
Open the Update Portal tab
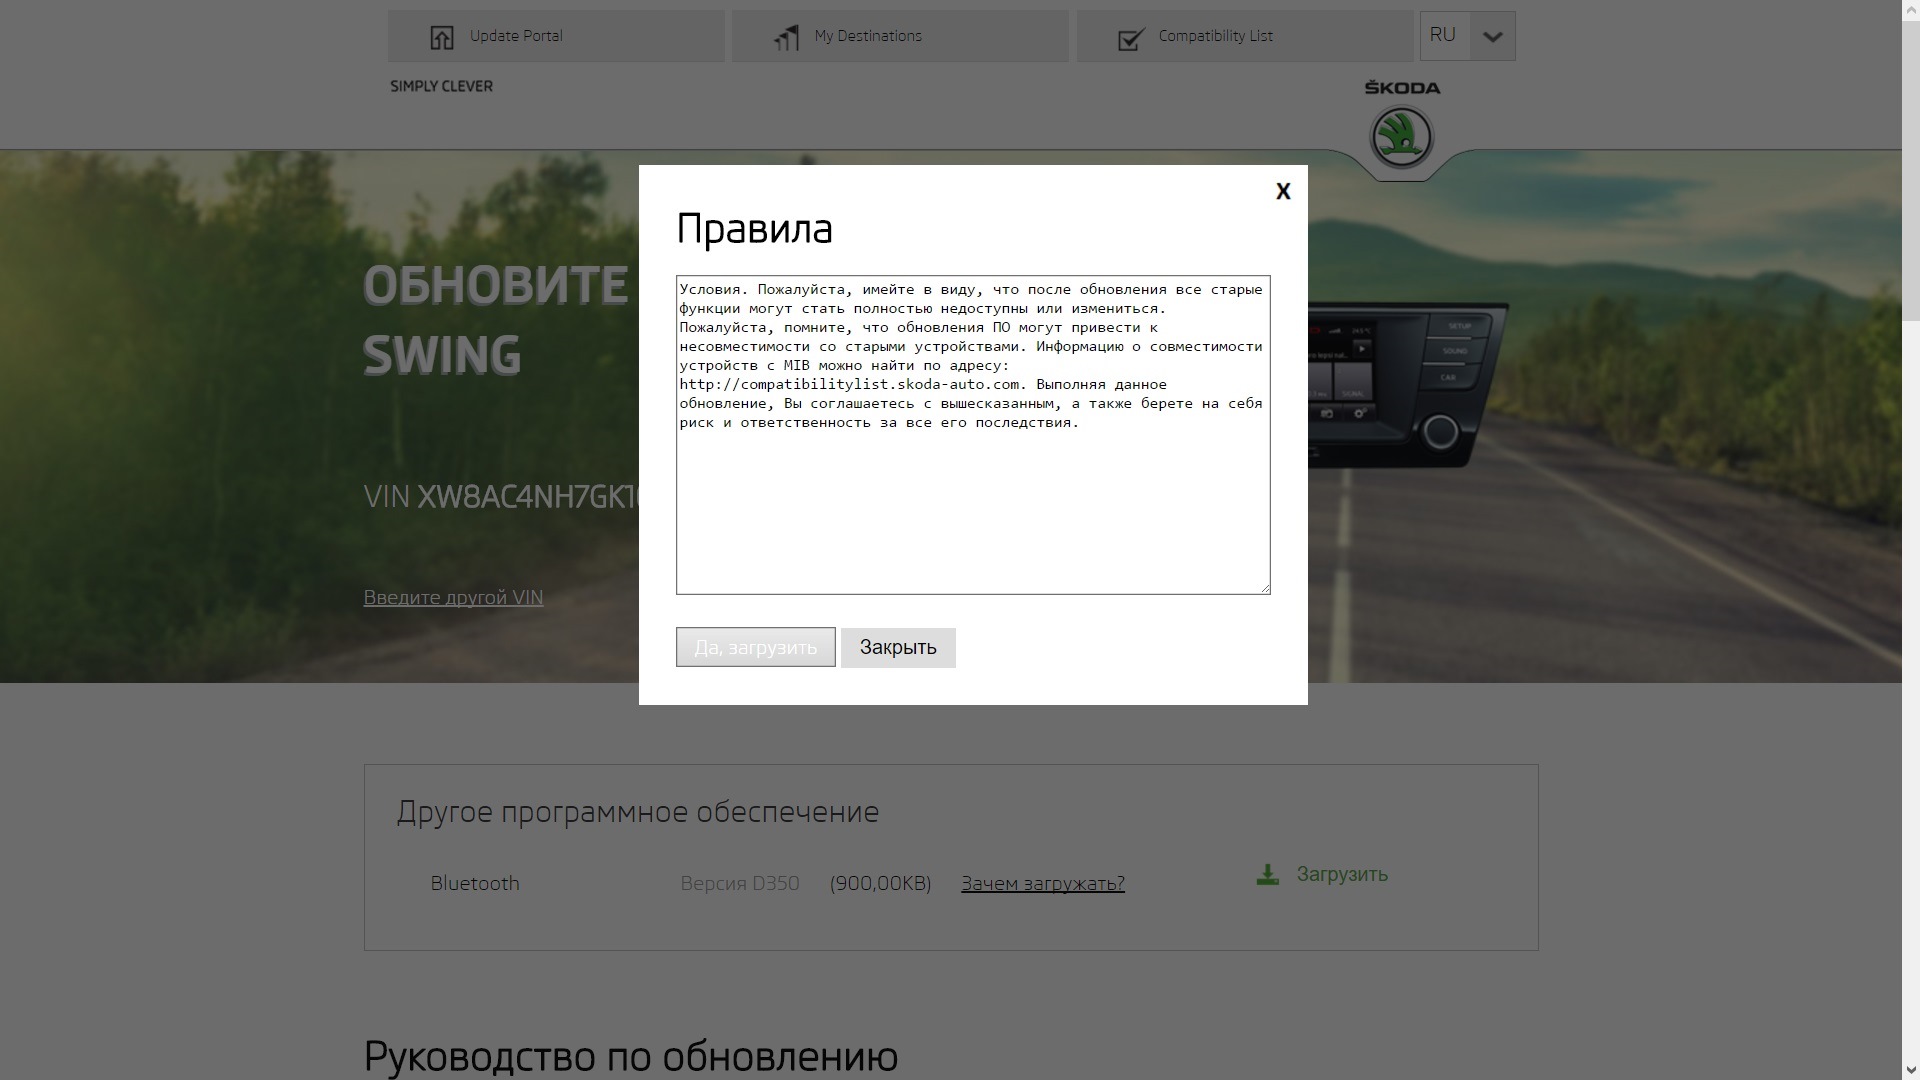556,36
